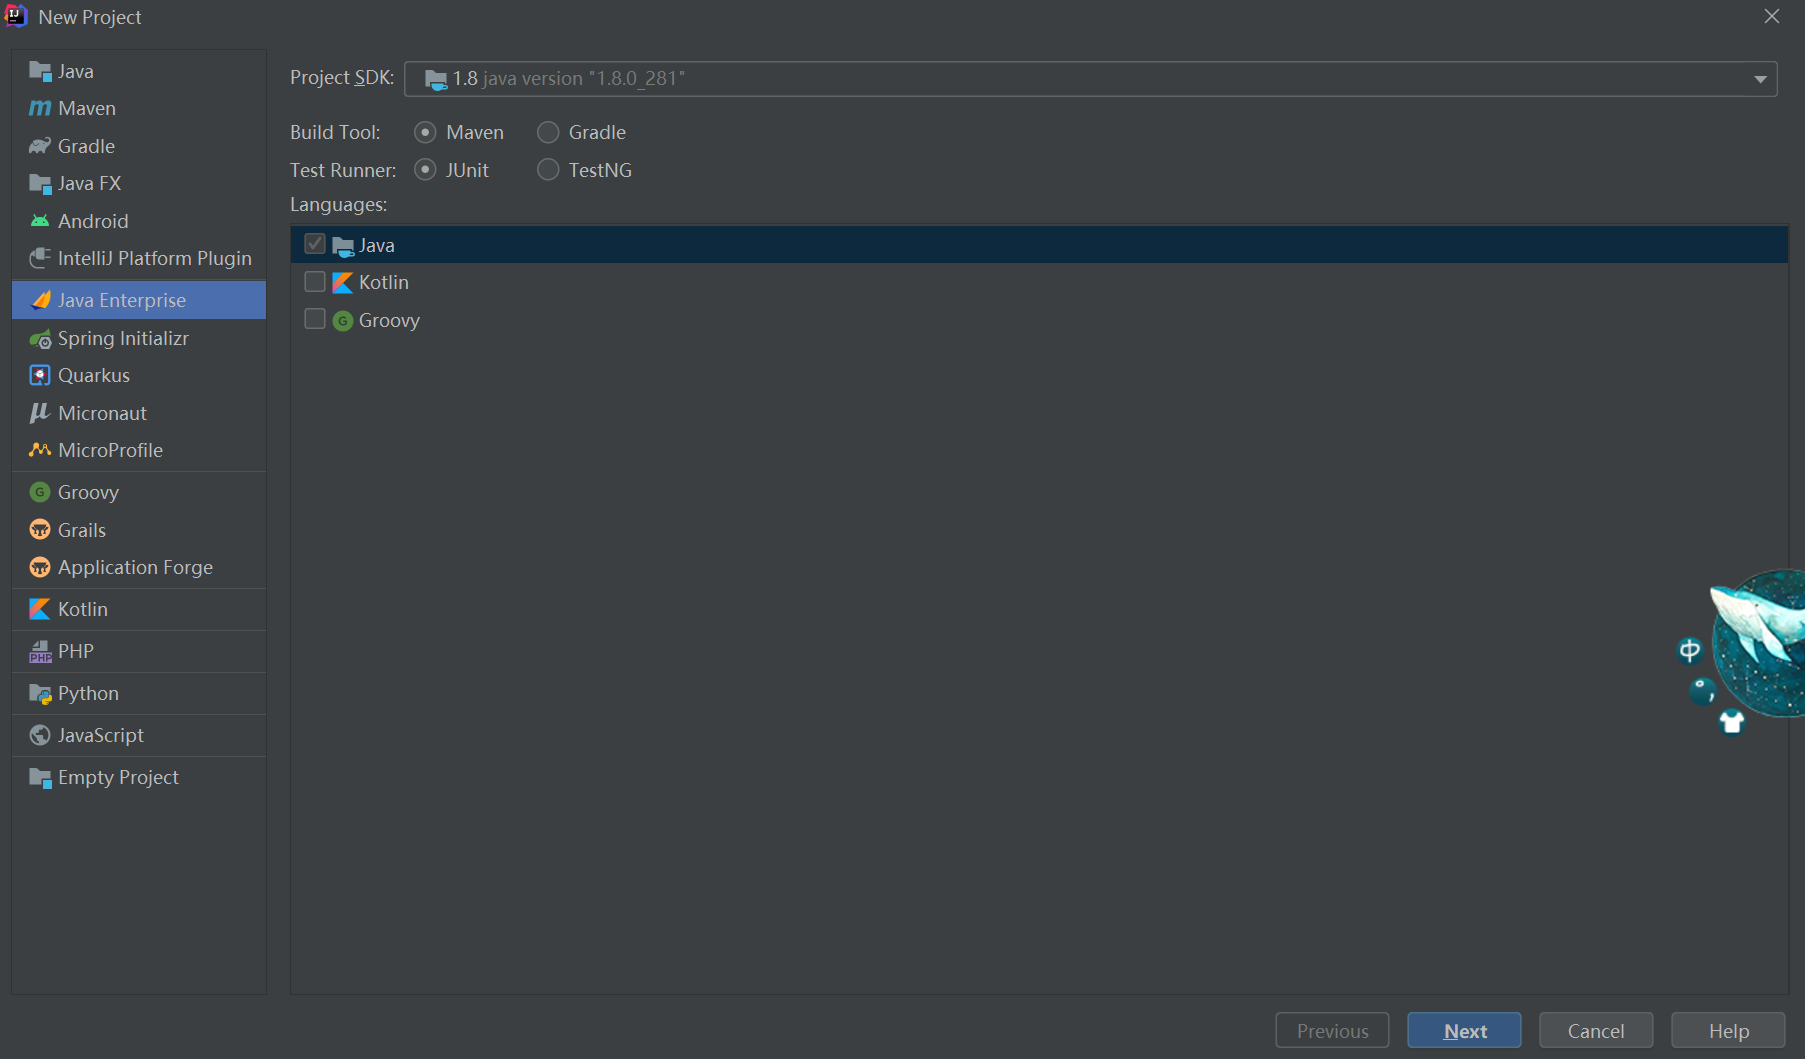The height and width of the screenshot is (1059, 1805).
Task: Enable the Groovy language checkbox
Action: [x=315, y=319]
